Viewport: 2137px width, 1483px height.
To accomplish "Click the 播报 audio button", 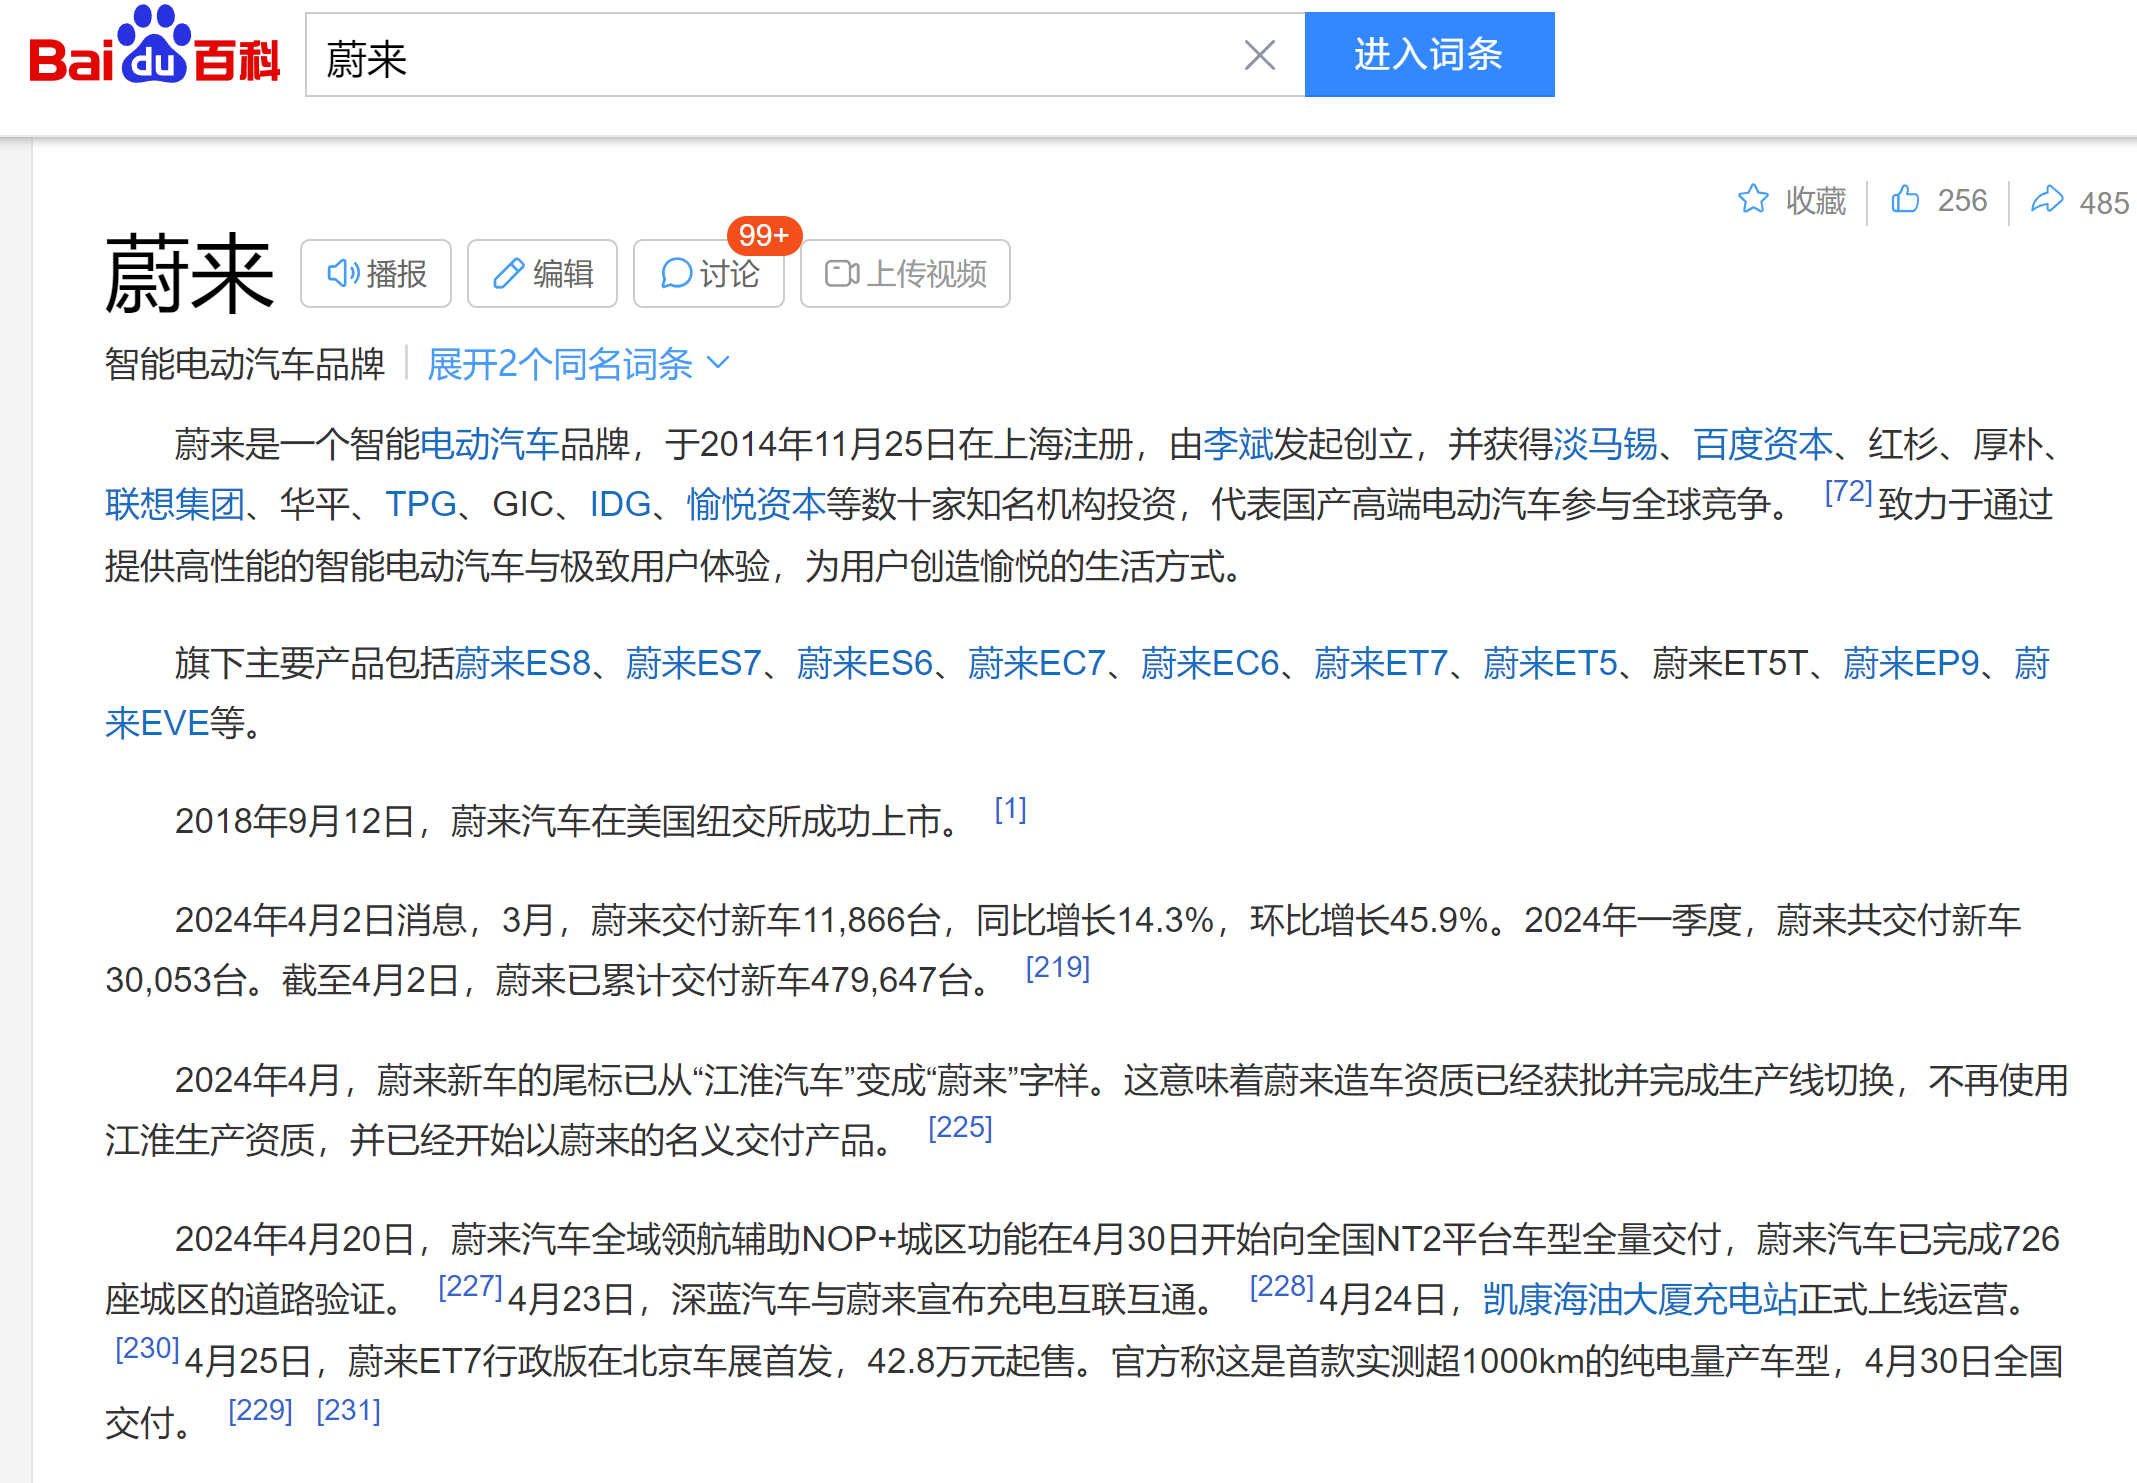I will click(x=376, y=273).
